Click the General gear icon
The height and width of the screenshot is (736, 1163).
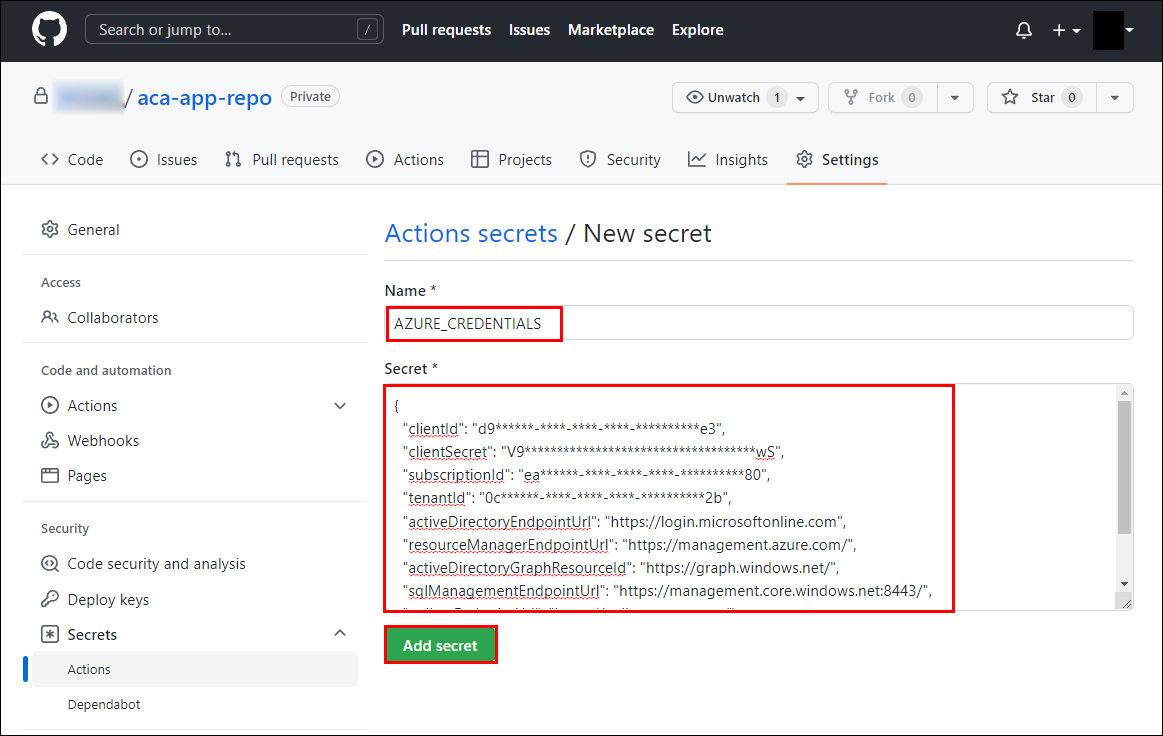tap(50, 230)
